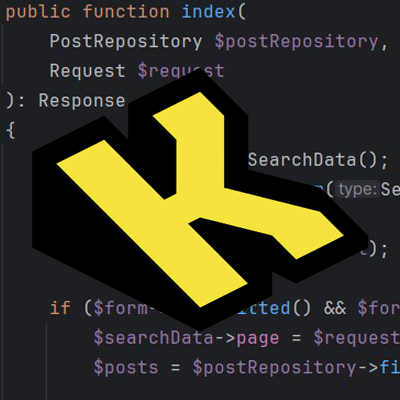Click the "type:" inlay hint
This screenshot has width=400, height=400.
[357, 189]
